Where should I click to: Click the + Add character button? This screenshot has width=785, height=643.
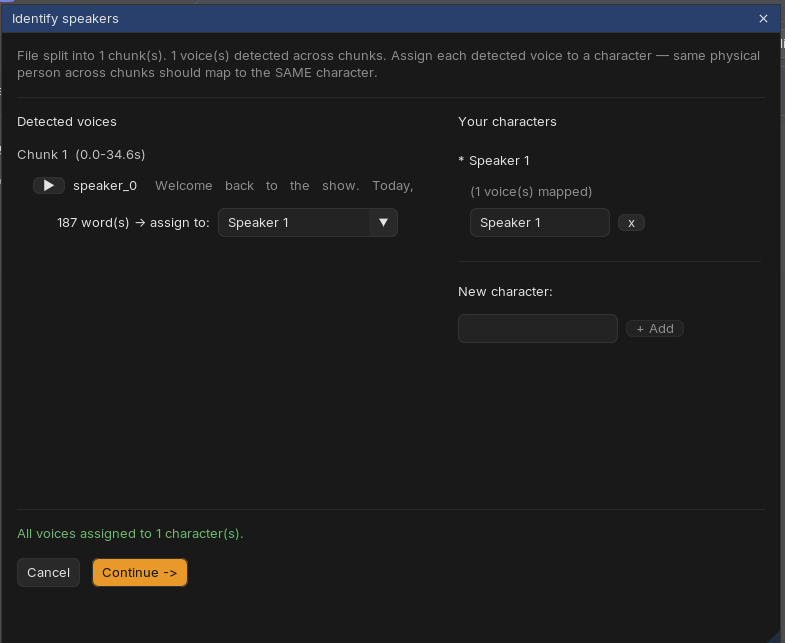click(655, 329)
